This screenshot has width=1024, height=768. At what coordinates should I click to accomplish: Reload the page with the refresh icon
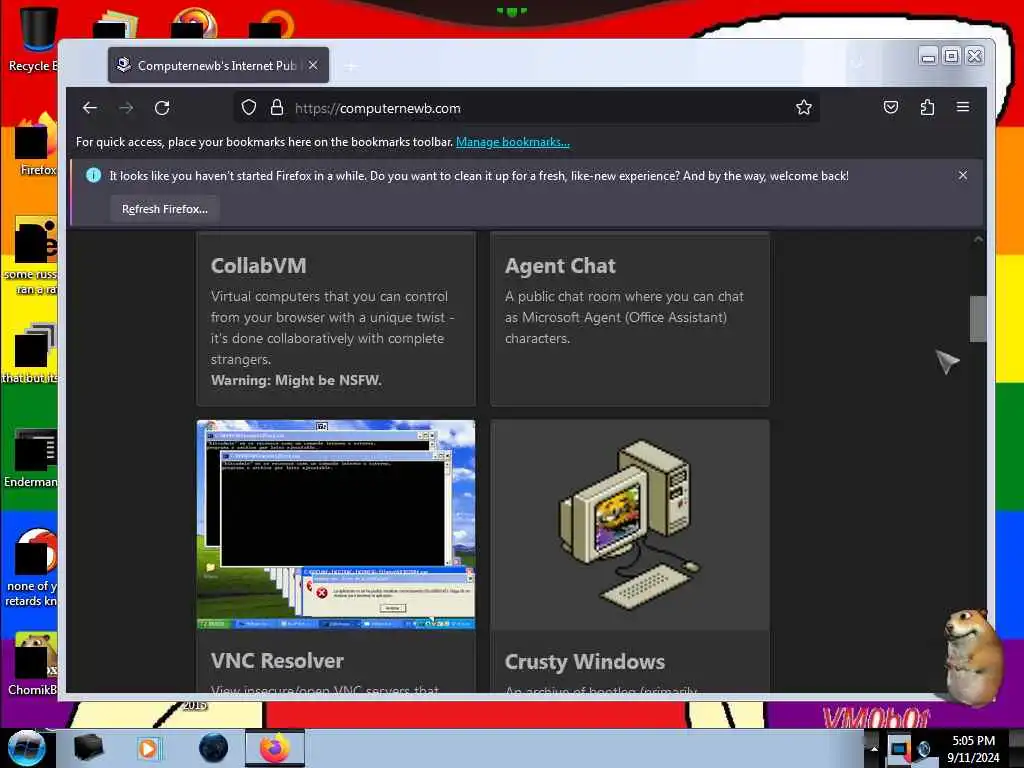tap(162, 108)
